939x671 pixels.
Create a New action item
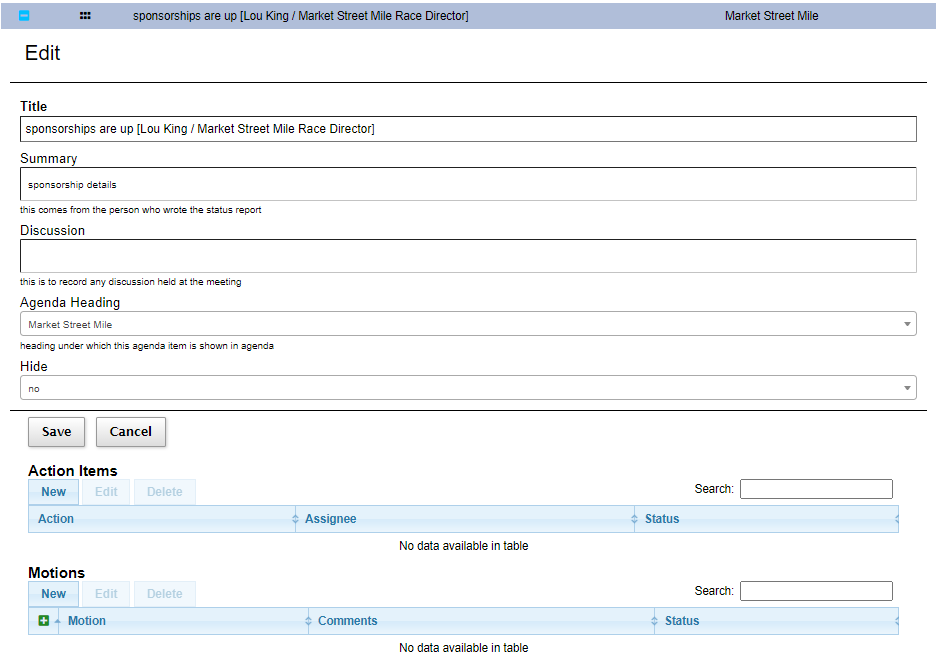pos(53,492)
